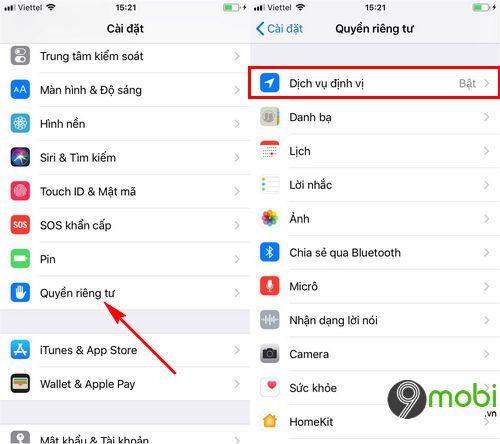Open Nhận dạng lời nói row
This screenshot has width=500, height=444.
375,320
